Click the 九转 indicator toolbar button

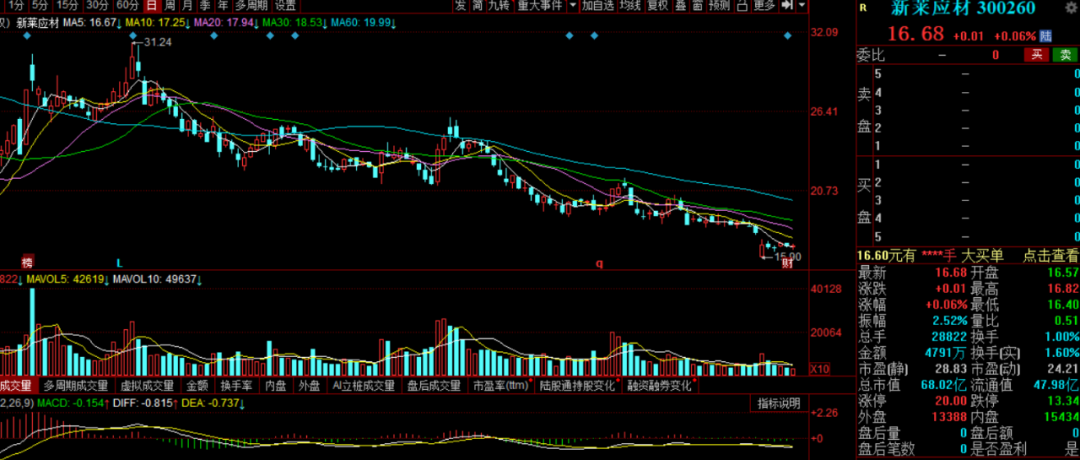click(x=499, y=6)
